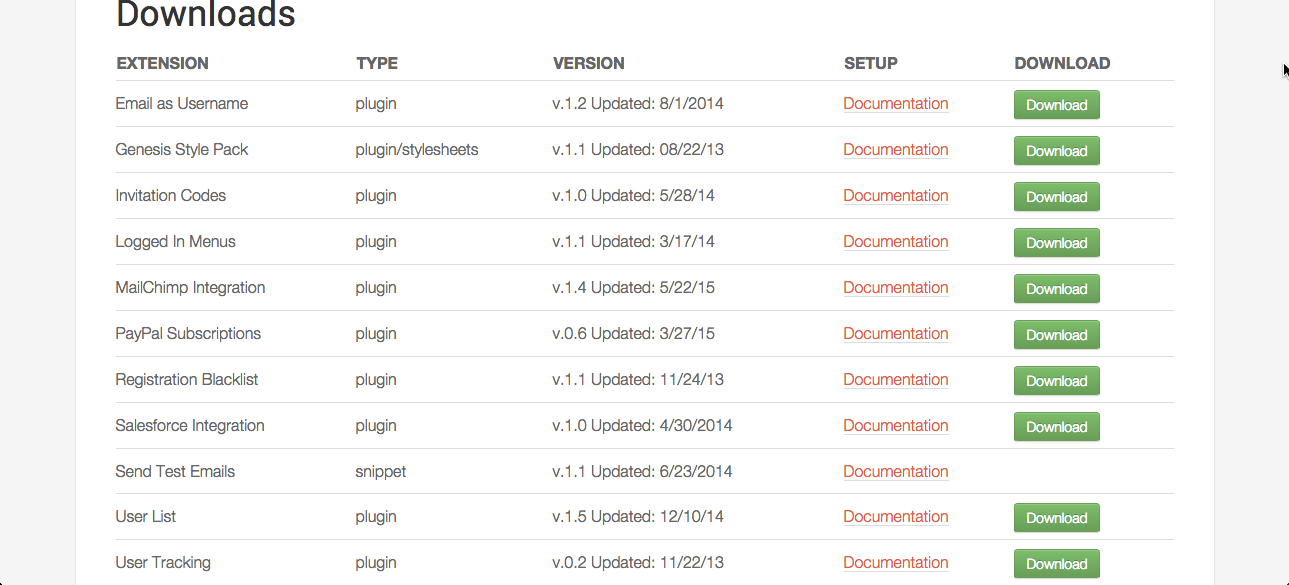Download the Genesis Style Pack
Screen dimensions: 1289x585
click(x=1056, y=151)
